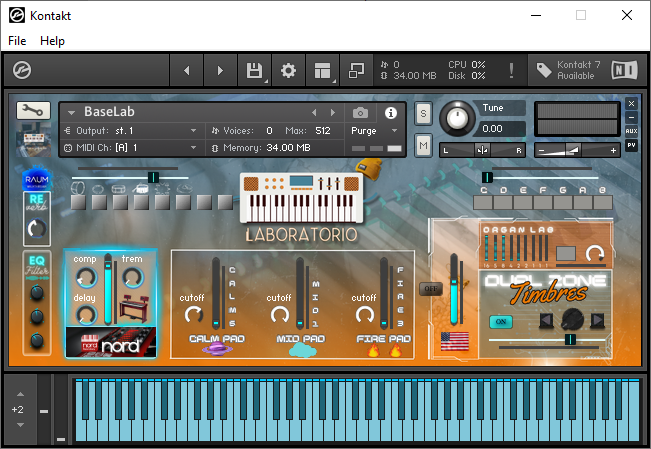Image resolution: width=651 pixels, height=449 pixels.
Task: Expand the BaseLab instrument name dropdown
Action: (71, 113)
